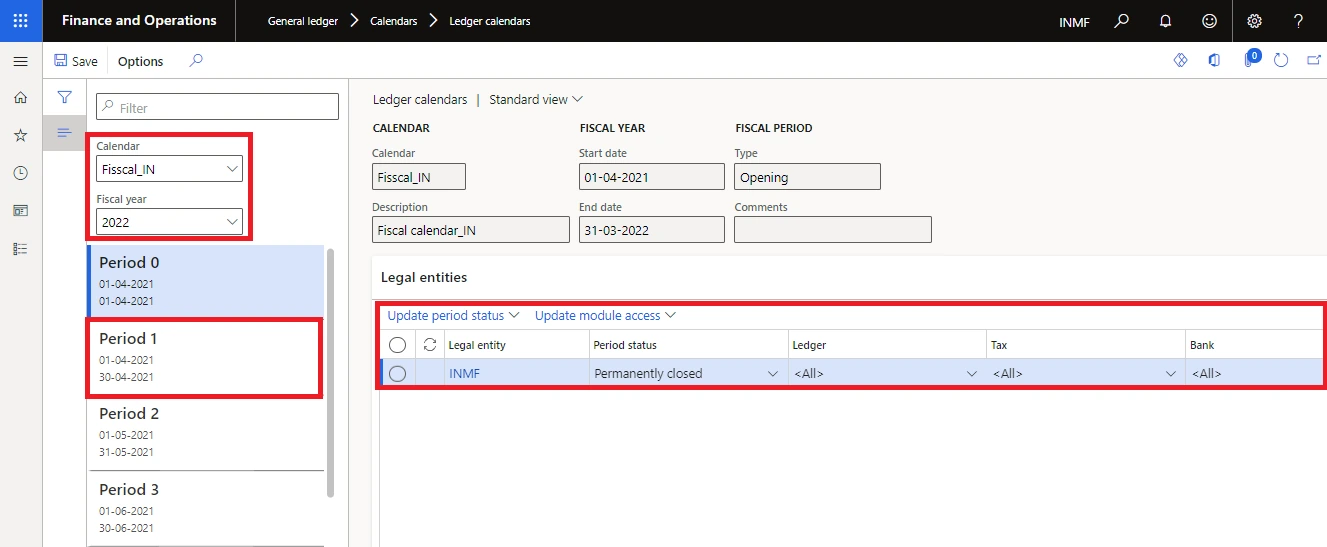Open the Help question mark

1298,20
